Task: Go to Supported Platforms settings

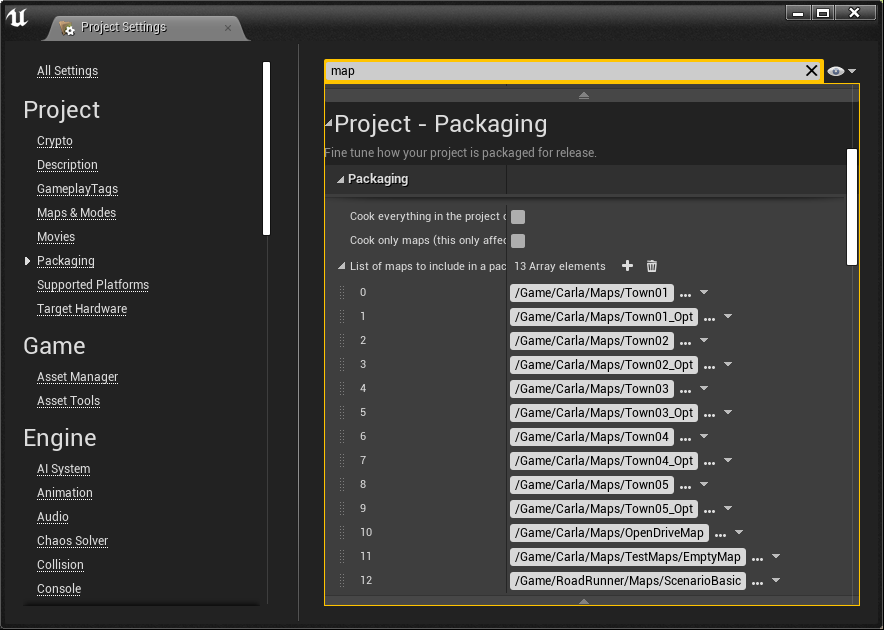Action: pos(93,285)
